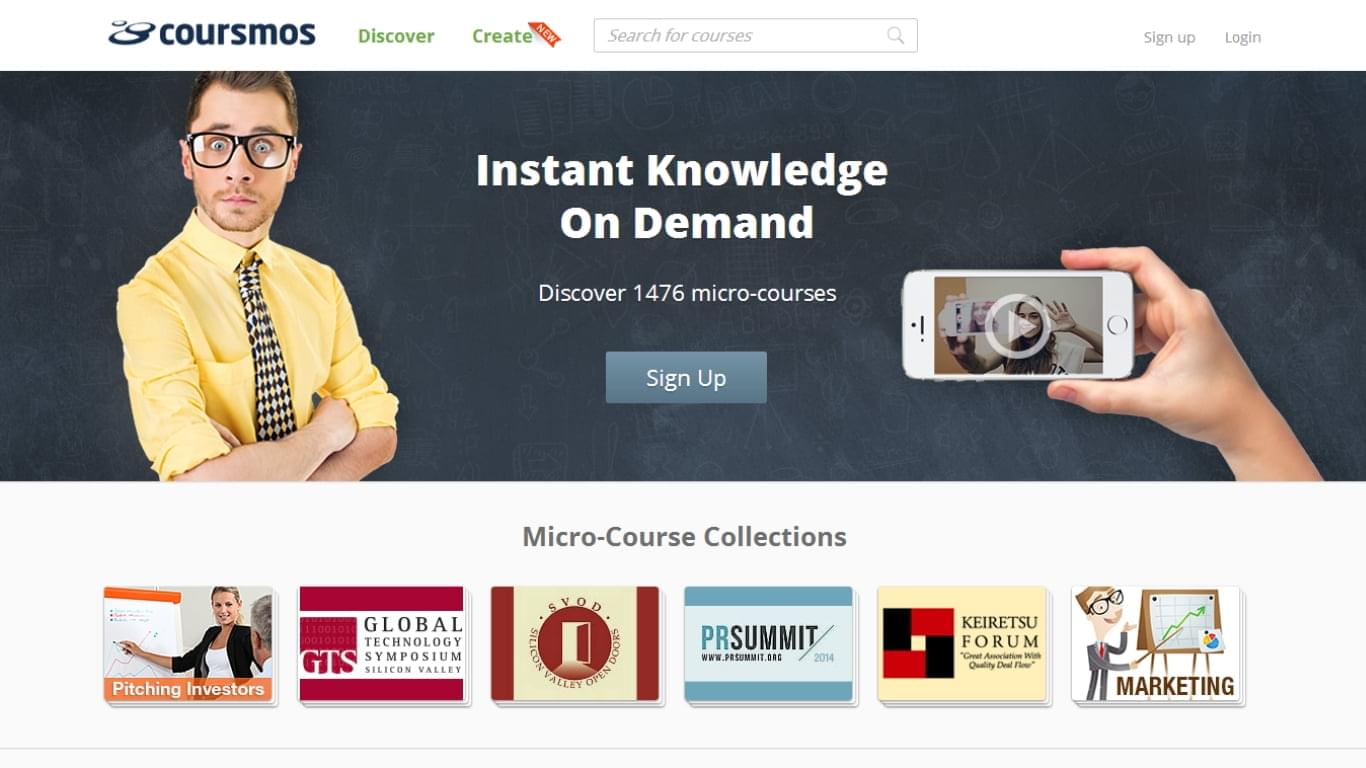Click the search magnifier icon
The image size is (1366, 768).
896,36
